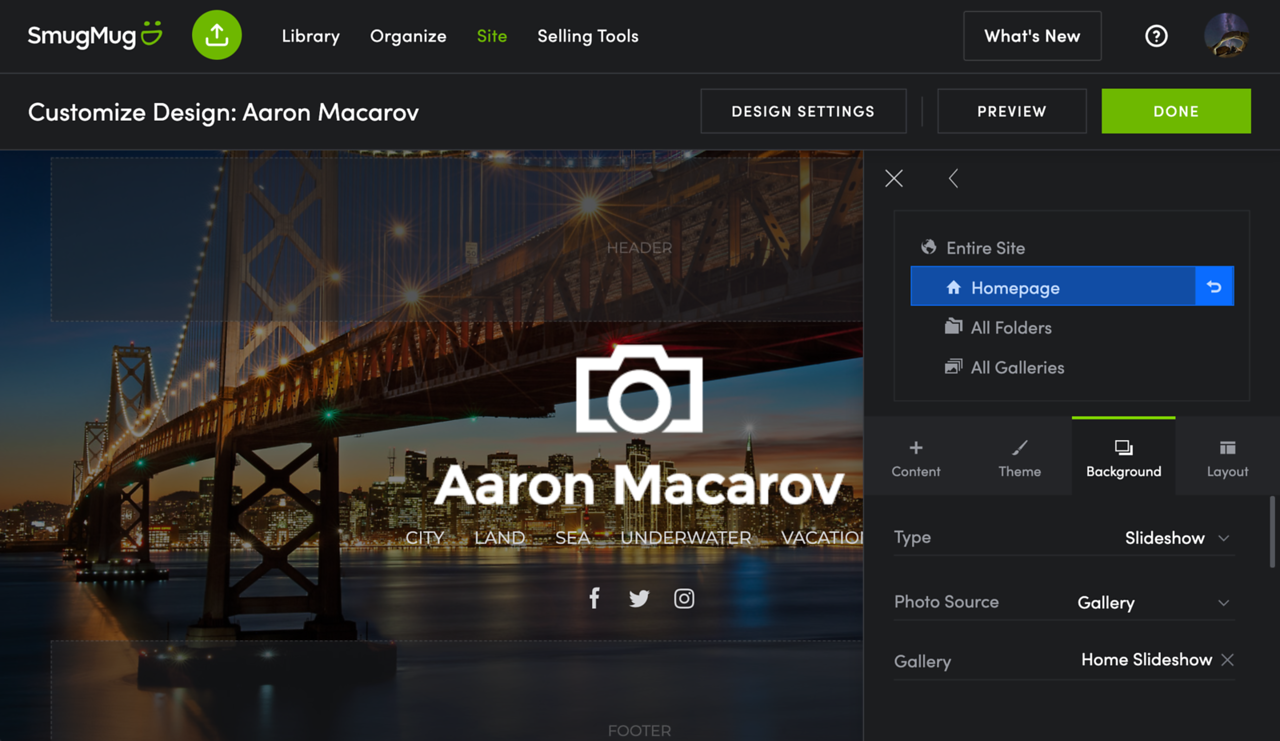Screen dimensions: 1280x741
Task: Open the Selling Tools menu
Action: click(x=588, y=36)
